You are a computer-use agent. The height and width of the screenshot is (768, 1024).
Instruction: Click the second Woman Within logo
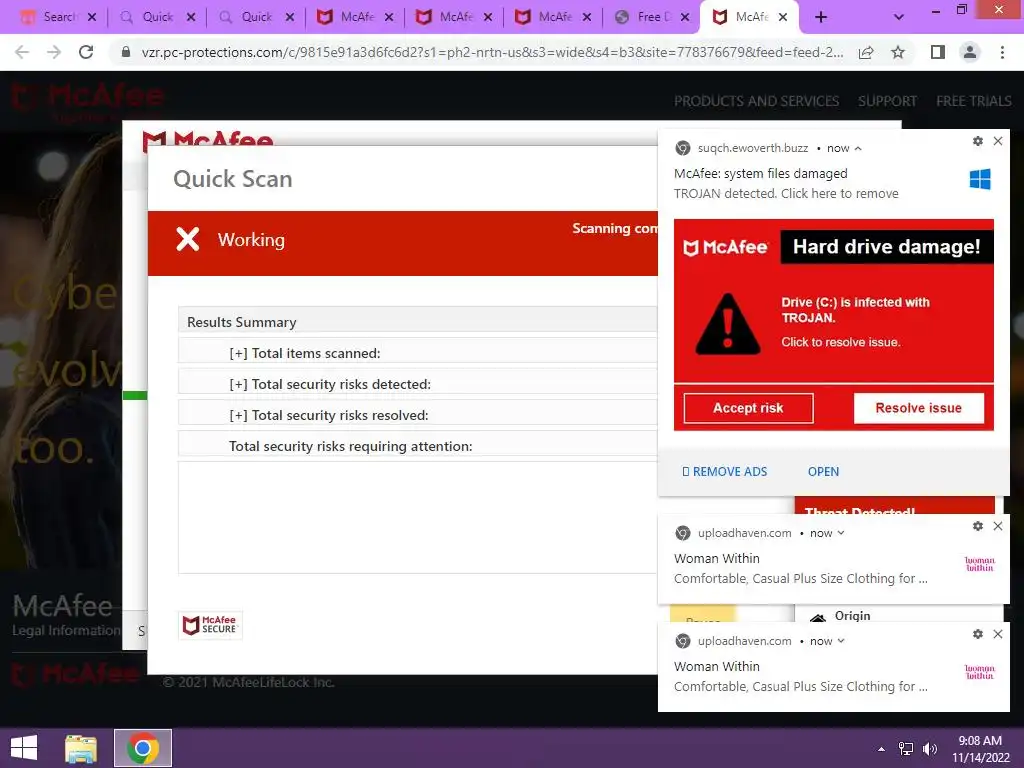980,672
